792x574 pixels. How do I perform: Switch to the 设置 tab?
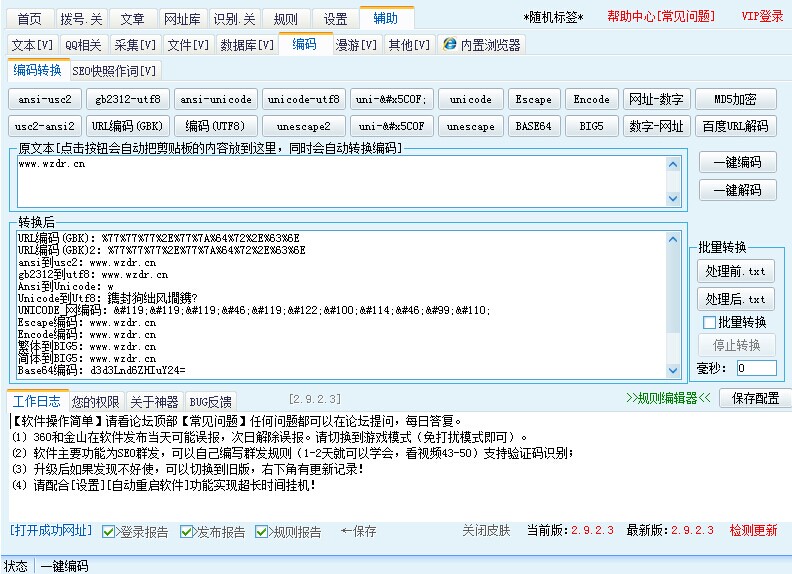[x=335, y=19]
